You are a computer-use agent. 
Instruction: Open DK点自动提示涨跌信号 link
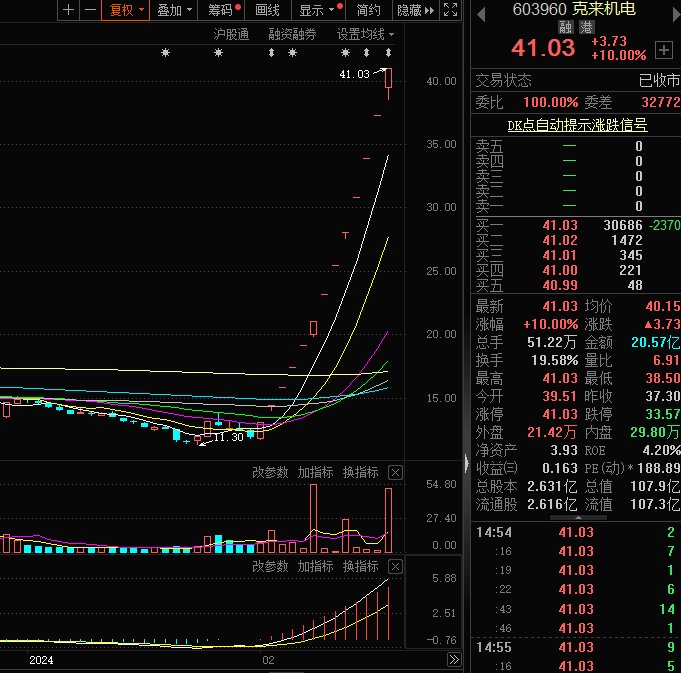click(x=577, y=125)
